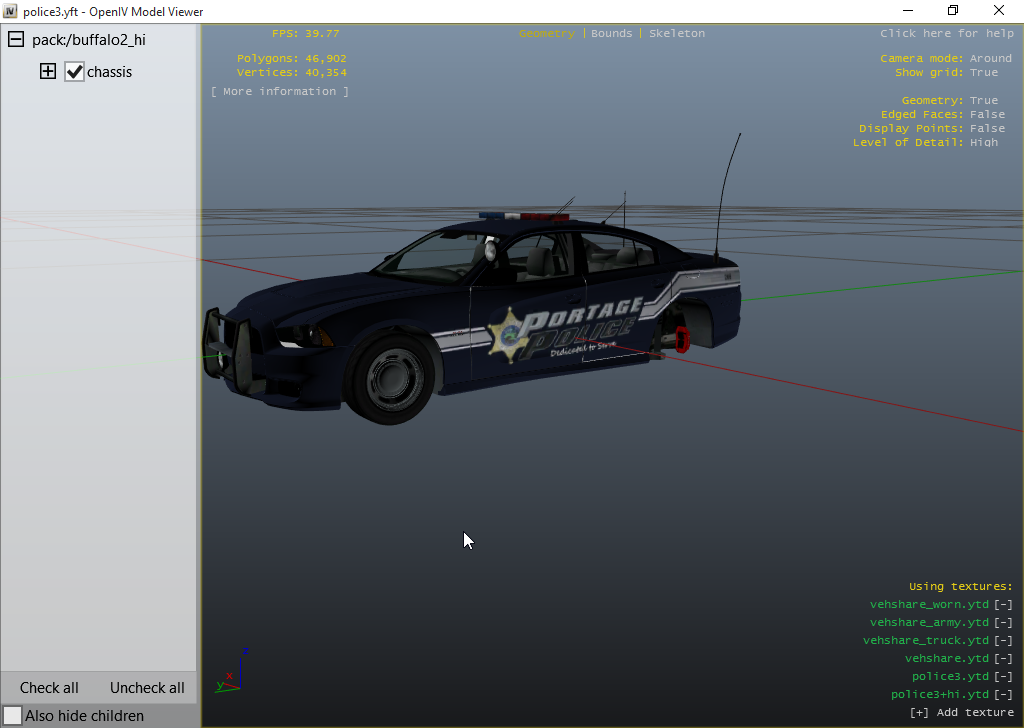
Task: Toggle the Show grid True value
Action: click(983, 72)
